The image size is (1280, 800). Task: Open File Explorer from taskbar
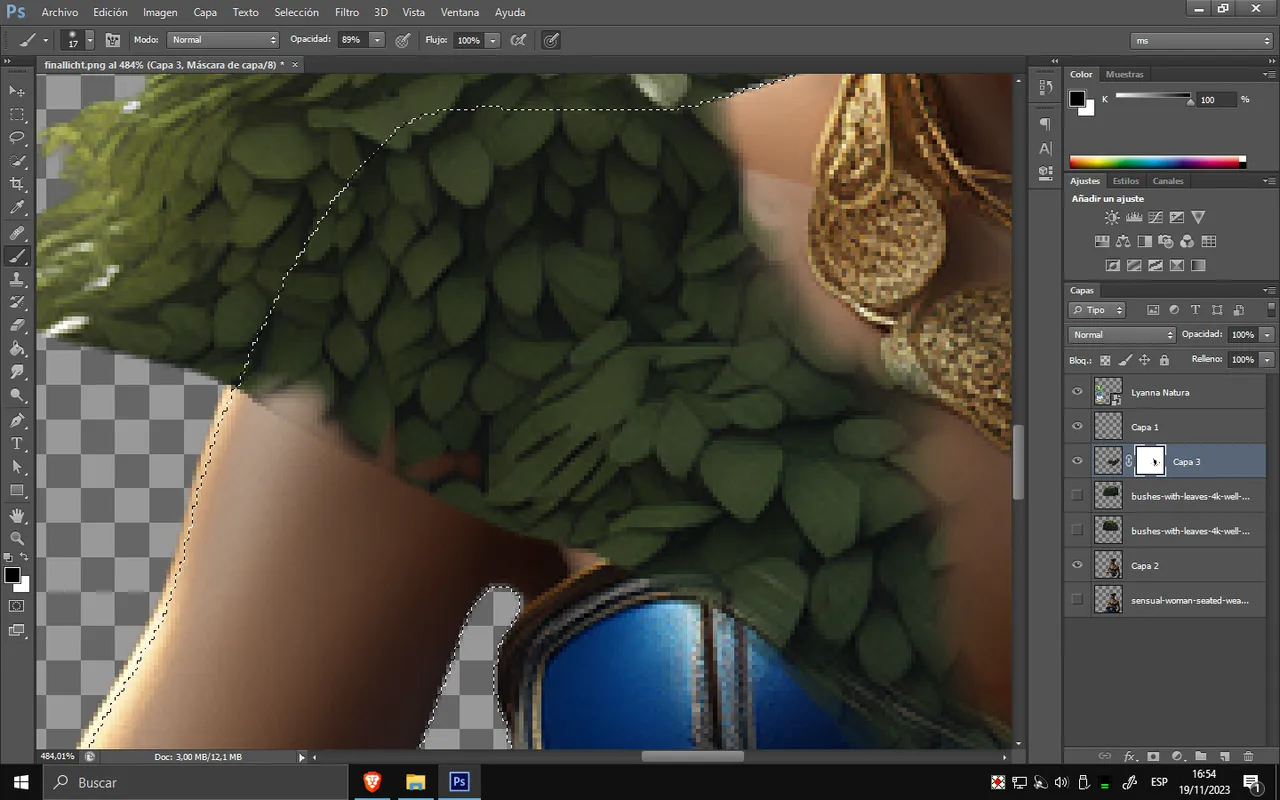415,782
